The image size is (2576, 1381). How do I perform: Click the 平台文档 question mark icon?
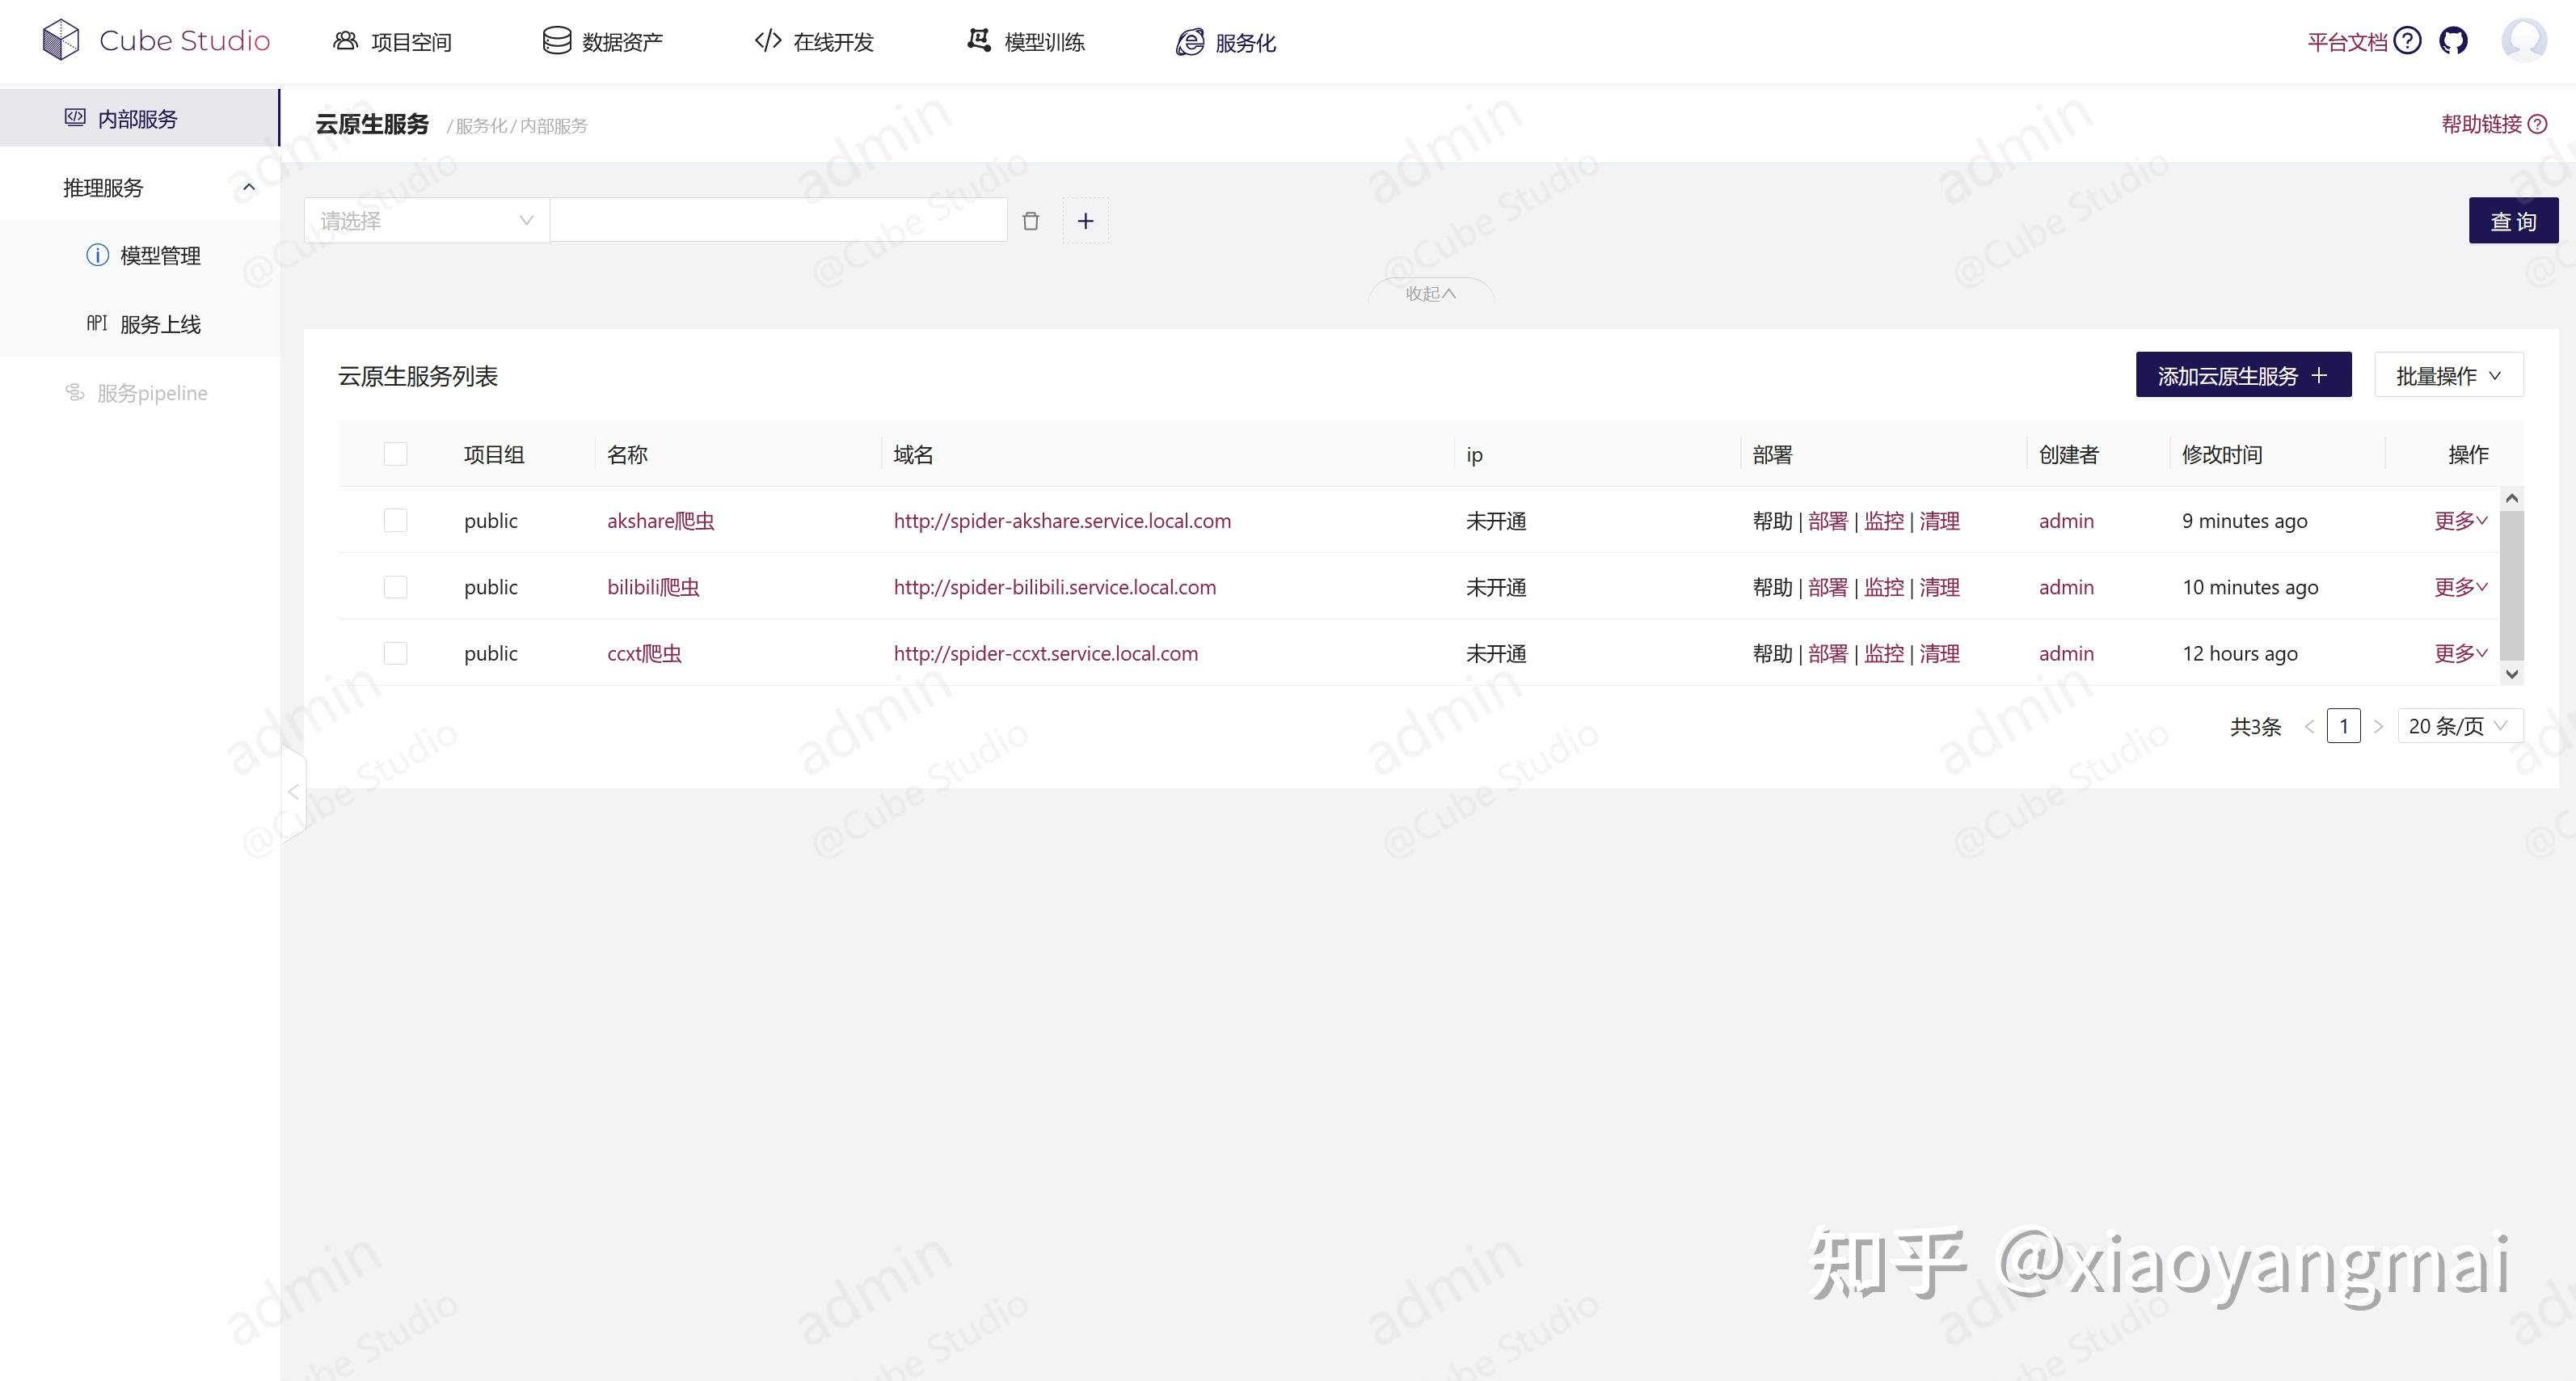tap(2408, 41)
